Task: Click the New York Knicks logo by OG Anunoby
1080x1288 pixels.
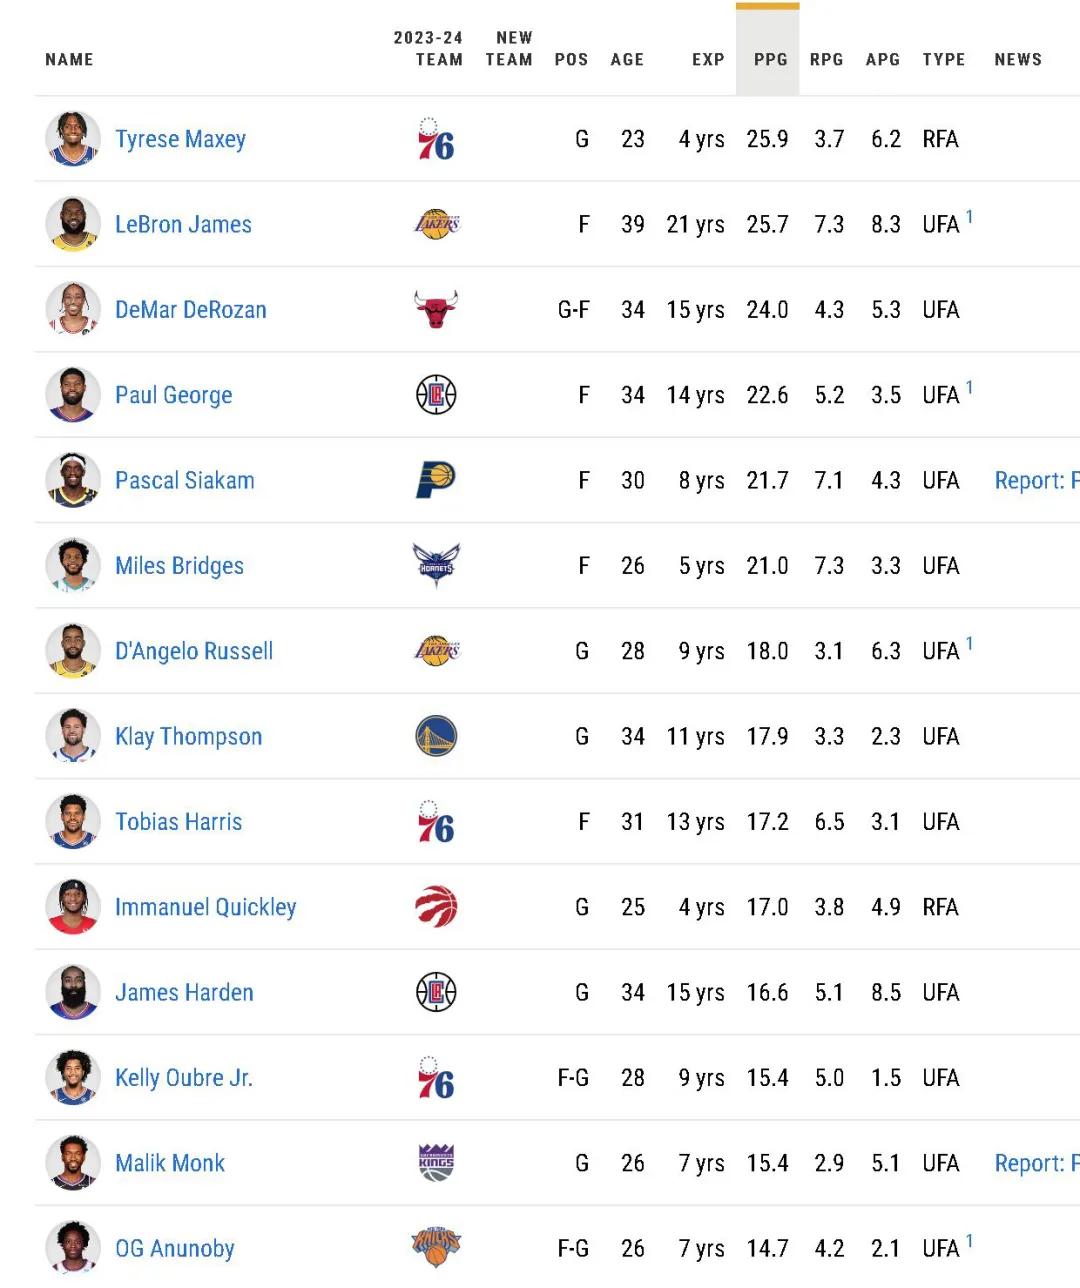Action: tap(436, 1247)
